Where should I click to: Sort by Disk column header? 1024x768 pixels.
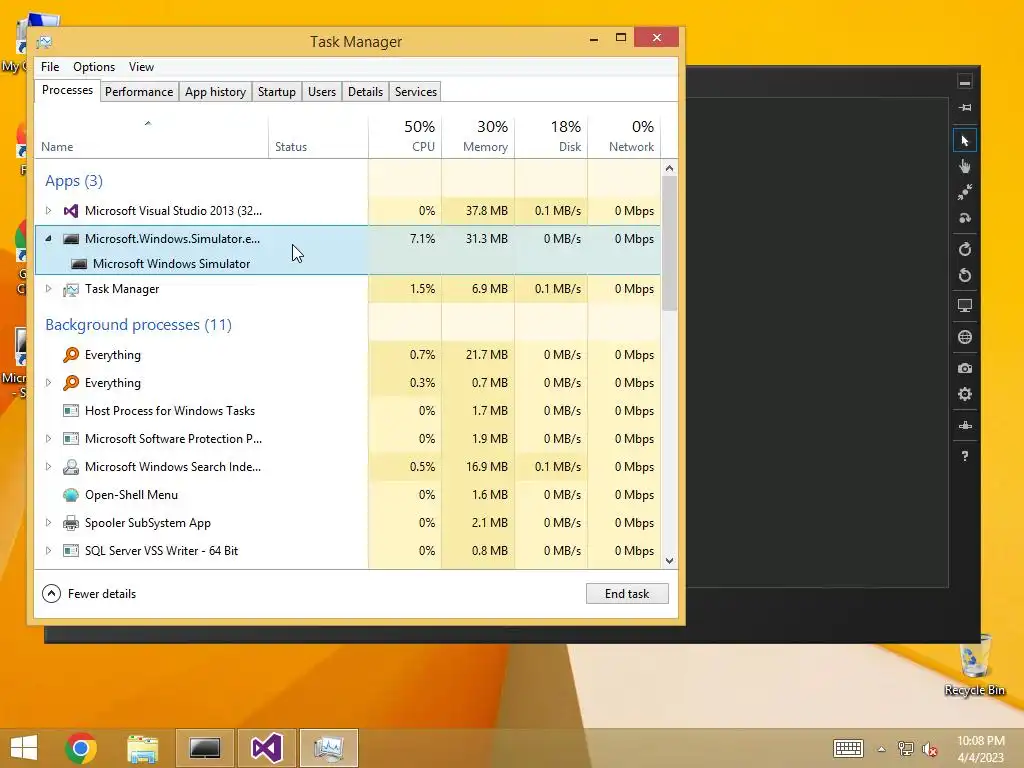[551, 136]
